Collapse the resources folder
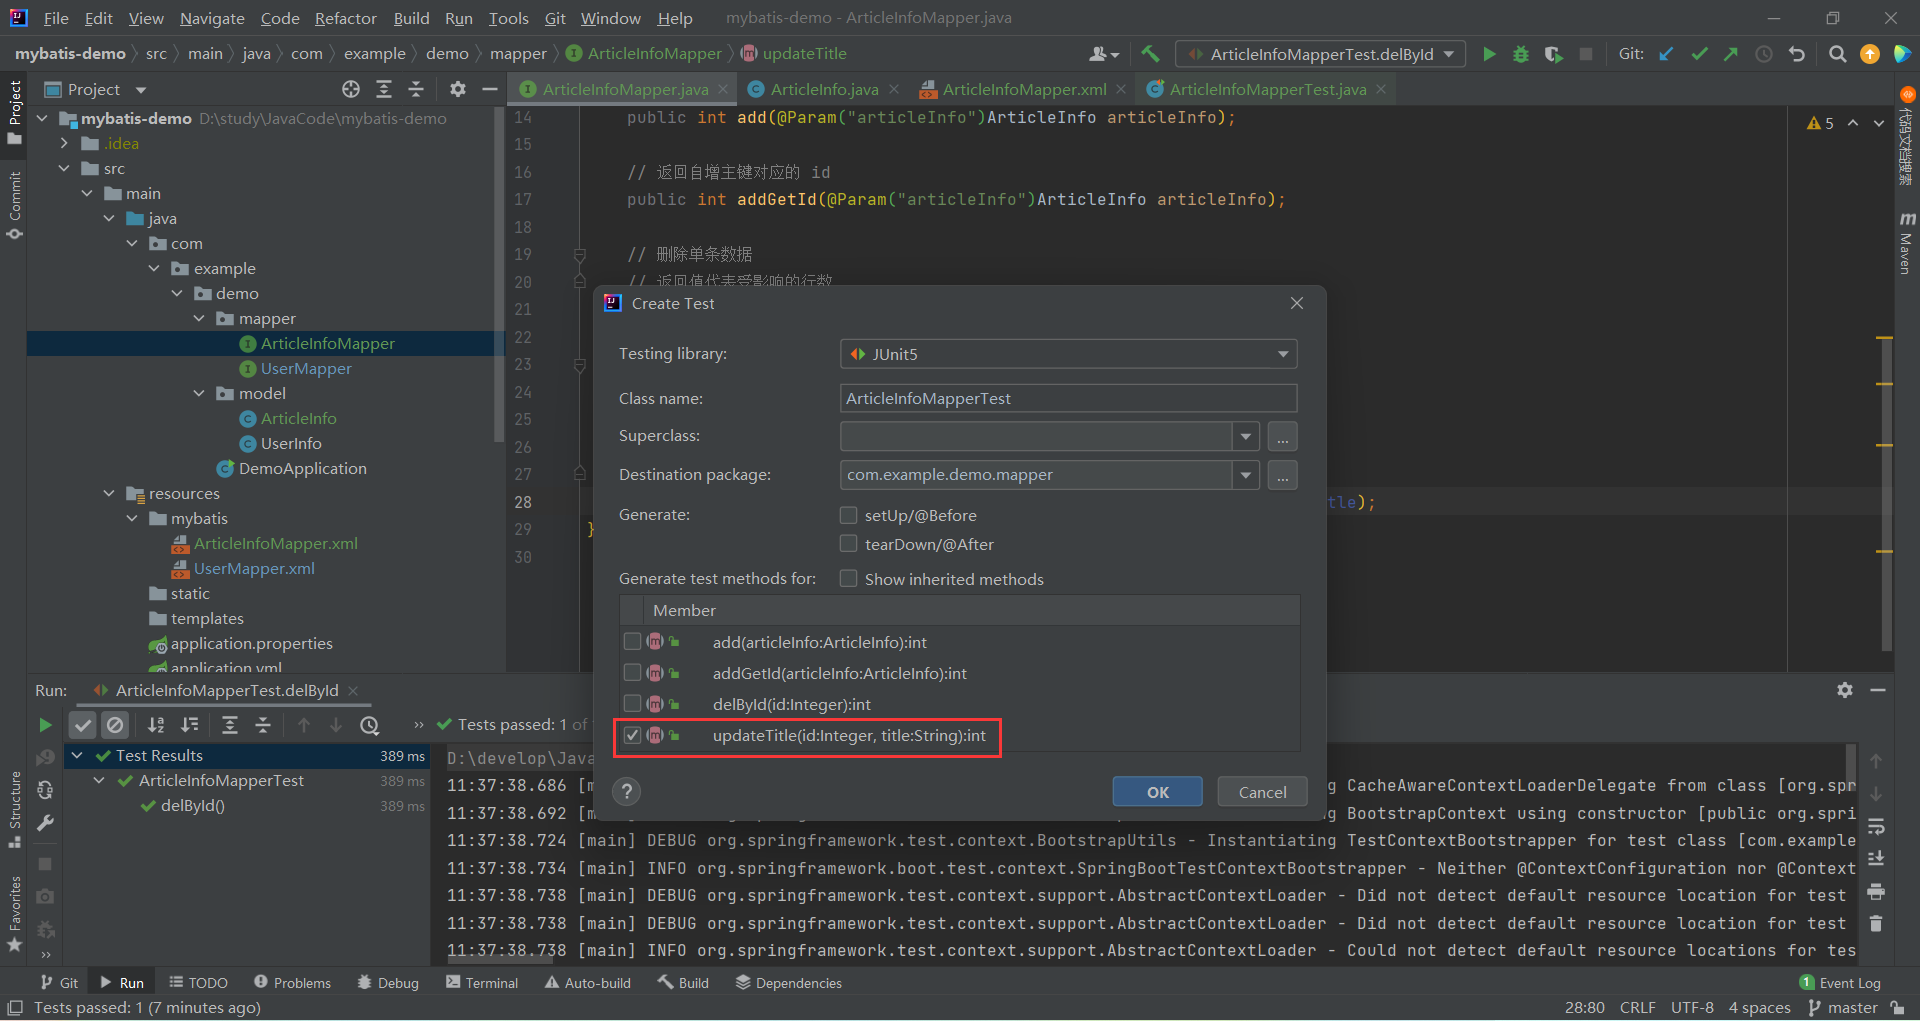 109,494
